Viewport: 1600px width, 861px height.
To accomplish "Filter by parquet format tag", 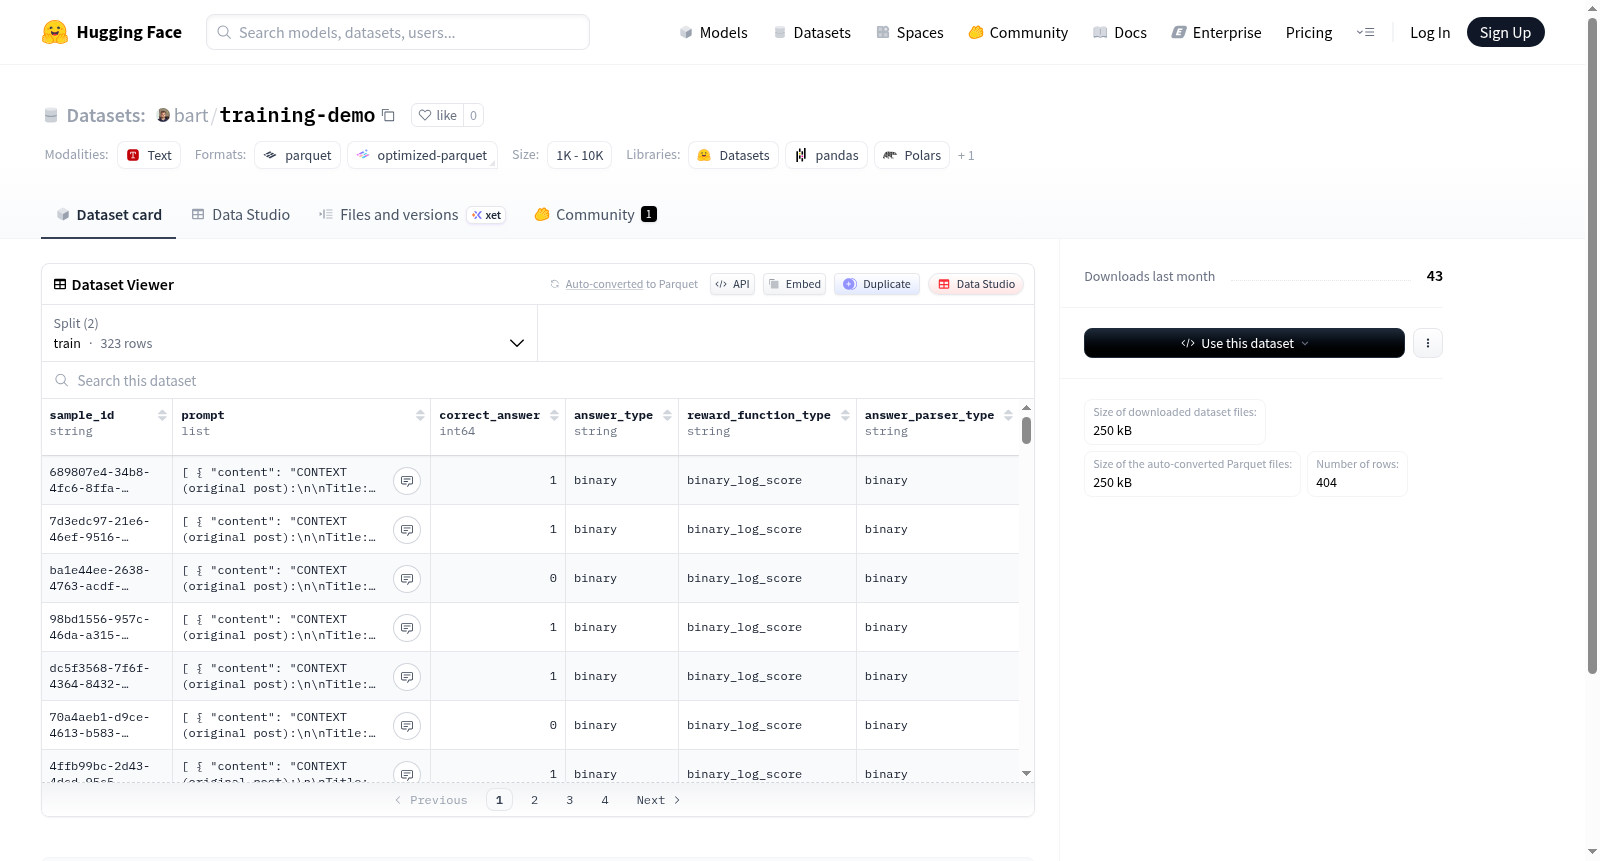I will pos(298,155).
